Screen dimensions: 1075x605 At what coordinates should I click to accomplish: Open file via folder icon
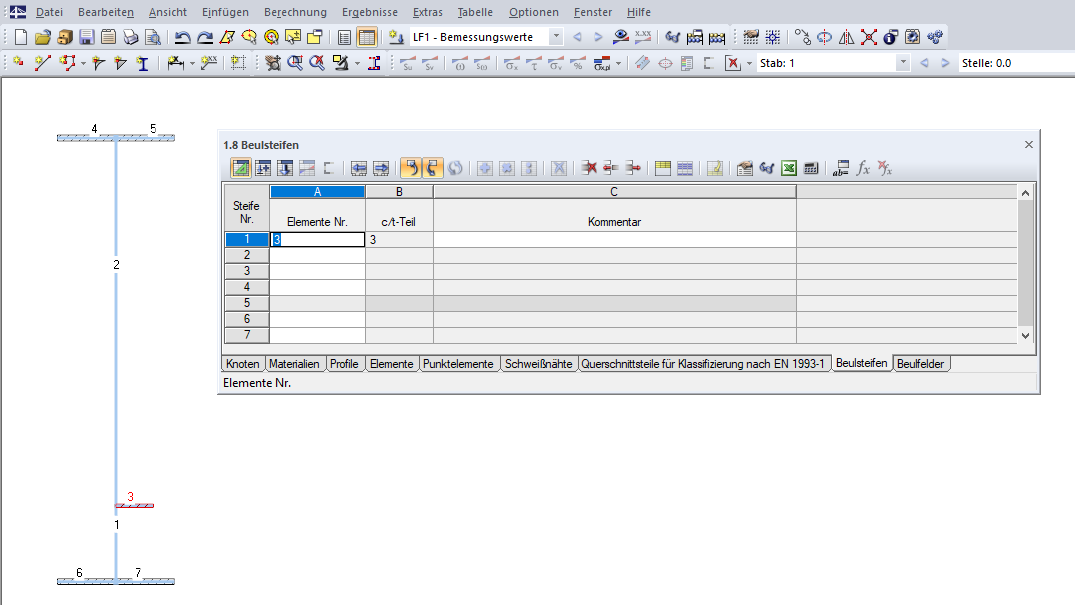point(43,37)
